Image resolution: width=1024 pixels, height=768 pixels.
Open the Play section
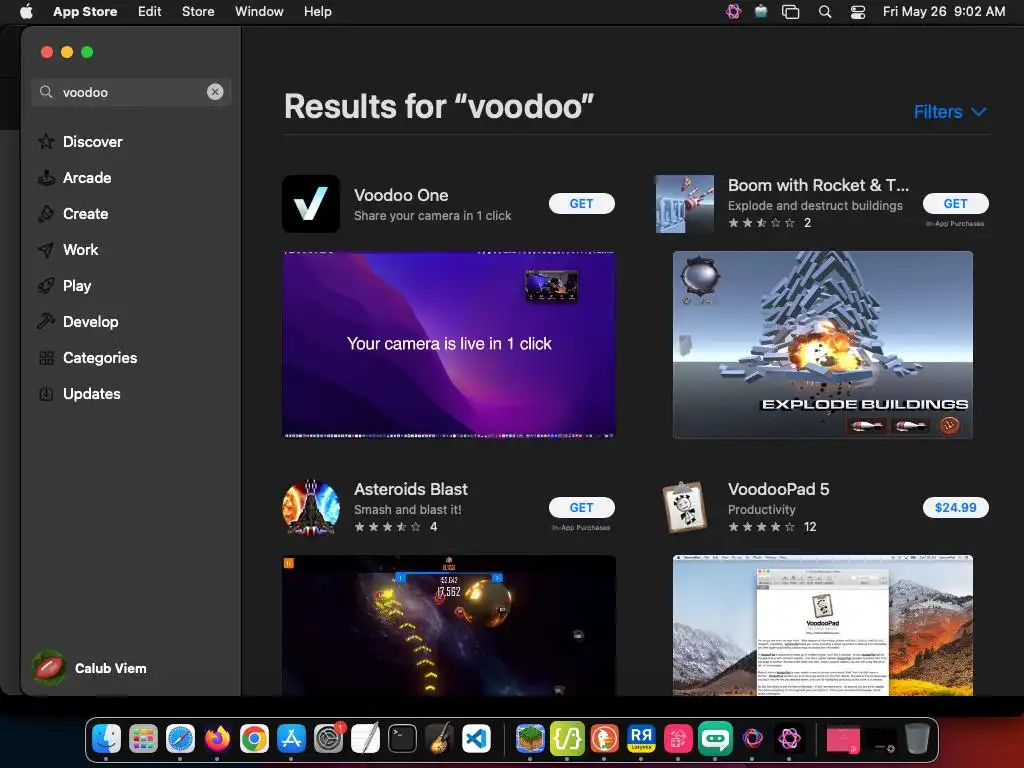76,285
